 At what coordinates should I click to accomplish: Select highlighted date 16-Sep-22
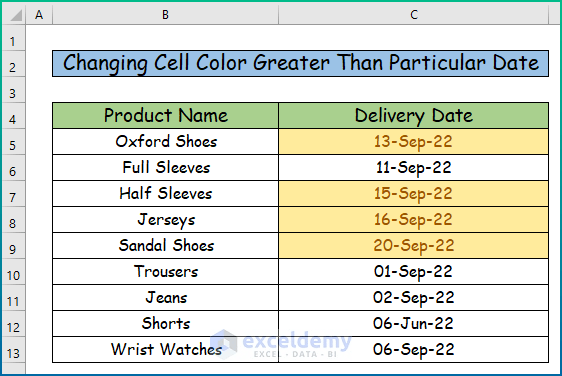(414, 220)
